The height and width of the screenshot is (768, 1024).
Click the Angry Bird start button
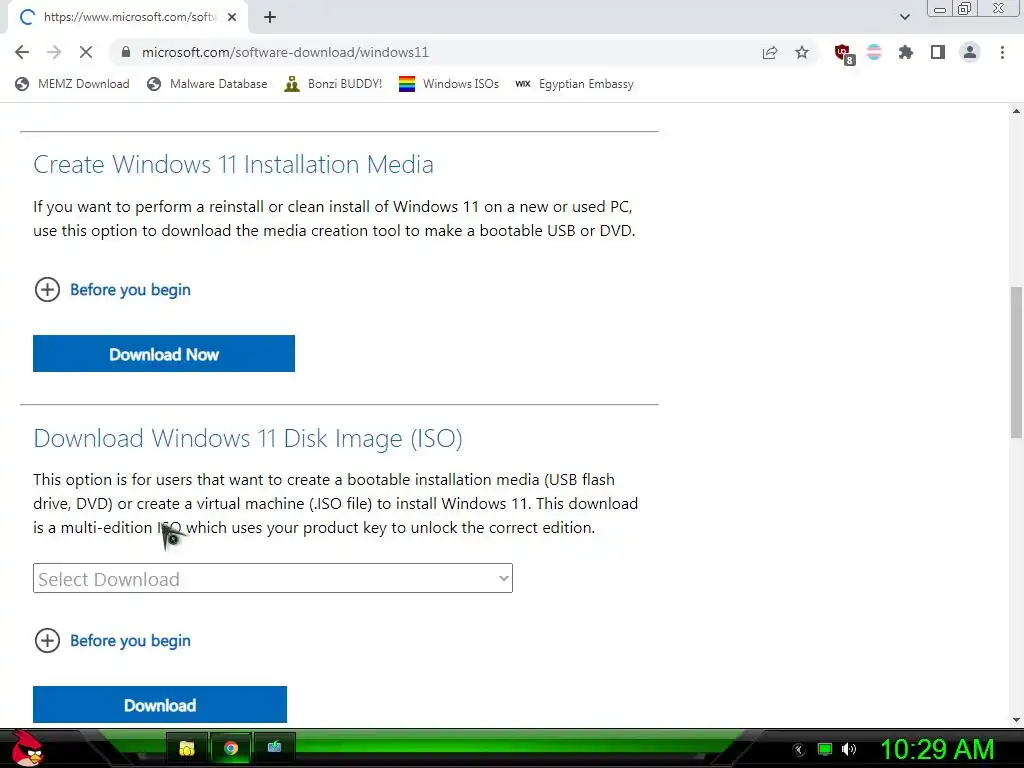[x=27, y=748]
